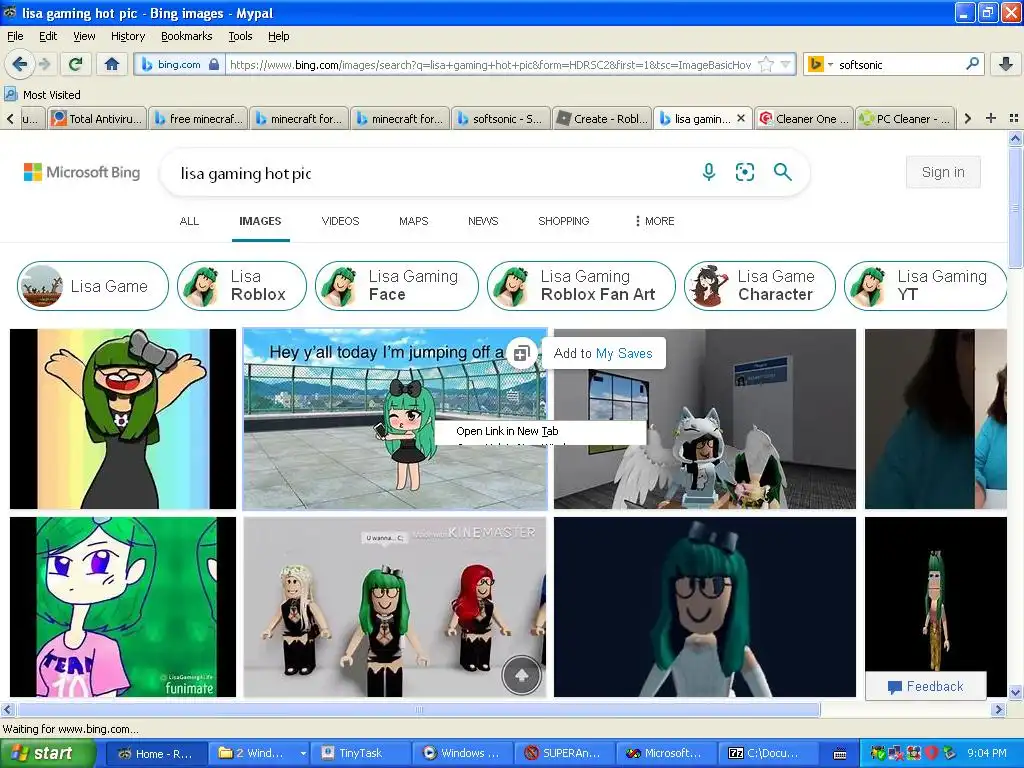Click the scroll to top arrow button
1024x768 pixels.
click(x=521, y=675)
